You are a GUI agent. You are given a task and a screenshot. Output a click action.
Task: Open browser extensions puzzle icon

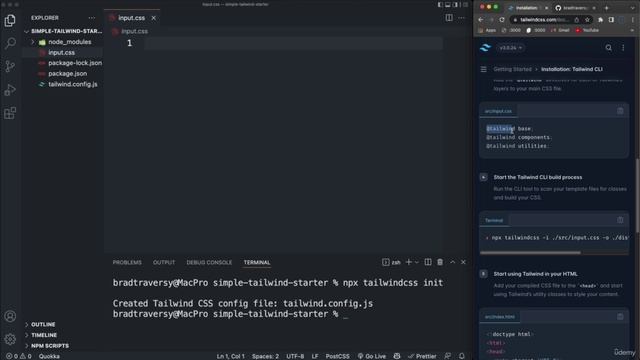pos(600,20)
